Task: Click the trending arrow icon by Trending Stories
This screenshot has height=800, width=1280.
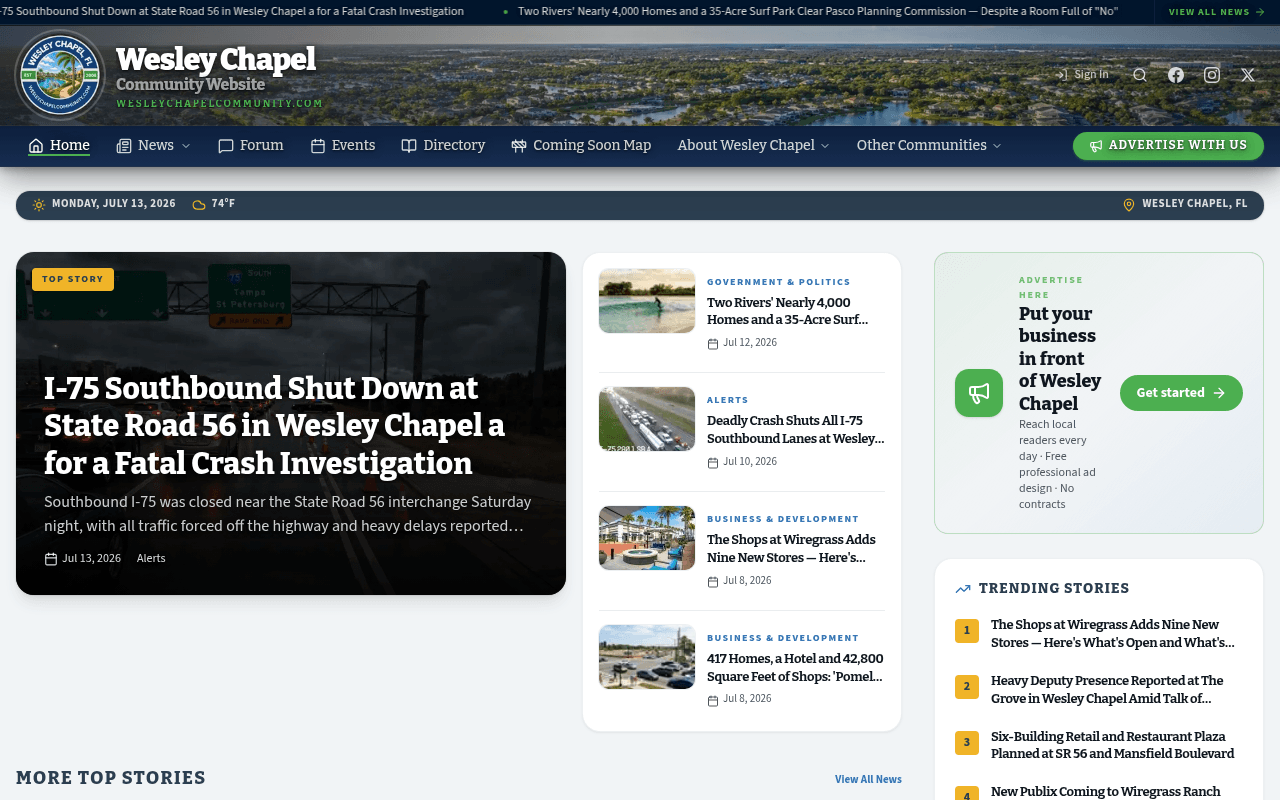Action: tap(963, 589)
